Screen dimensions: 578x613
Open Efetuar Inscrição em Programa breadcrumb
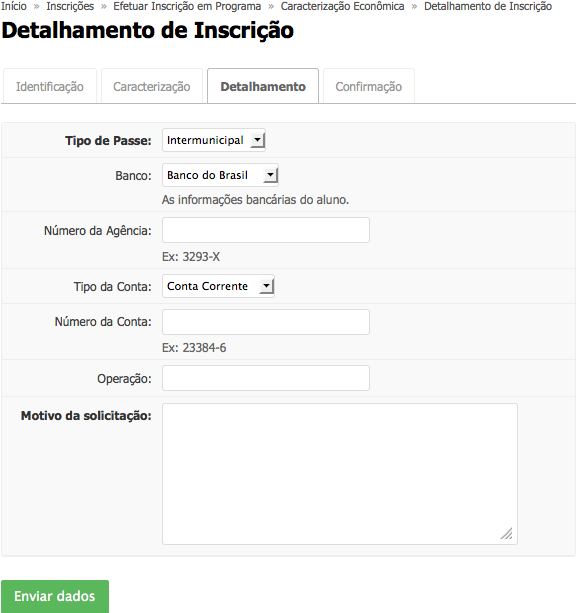coord(187,6)
